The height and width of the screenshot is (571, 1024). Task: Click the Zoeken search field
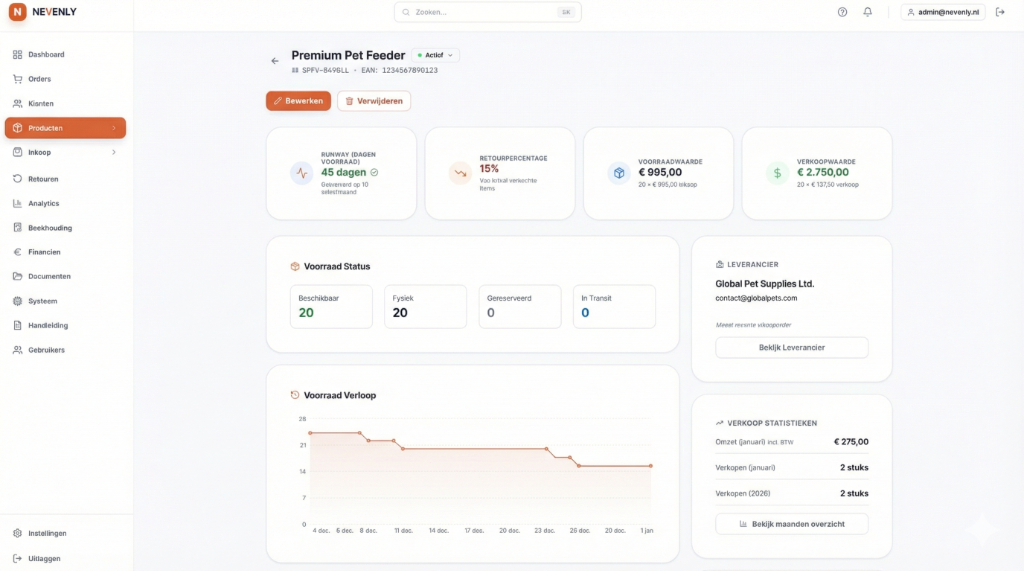pos(488,12)
